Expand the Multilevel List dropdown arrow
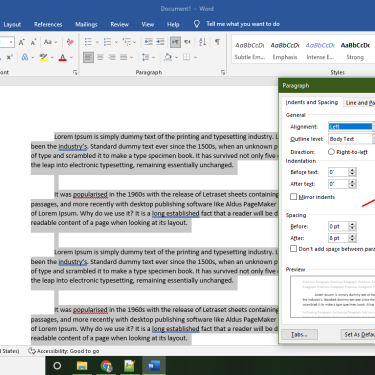This screenshot has height=375, width=375. coord(135,42)
